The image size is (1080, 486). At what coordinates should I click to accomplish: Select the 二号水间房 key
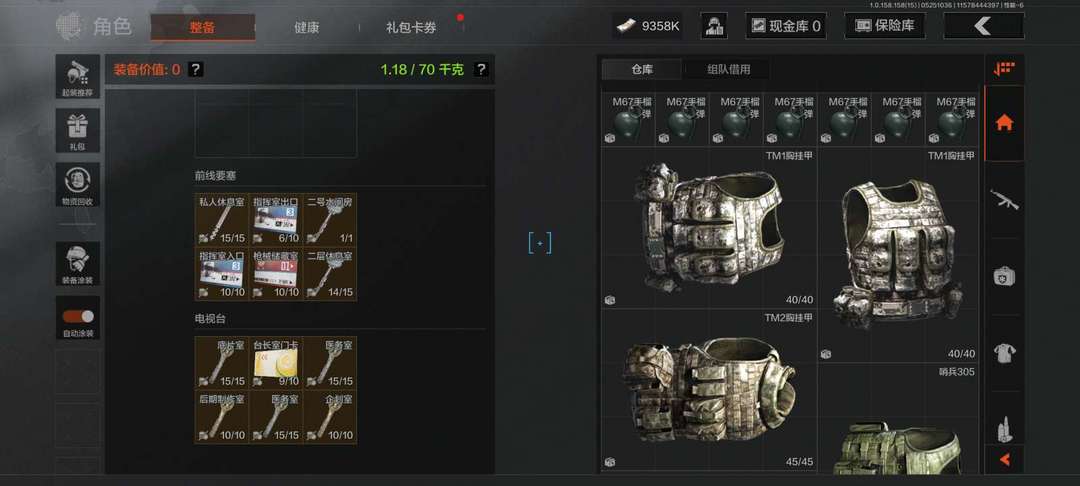tap(330, 220)
